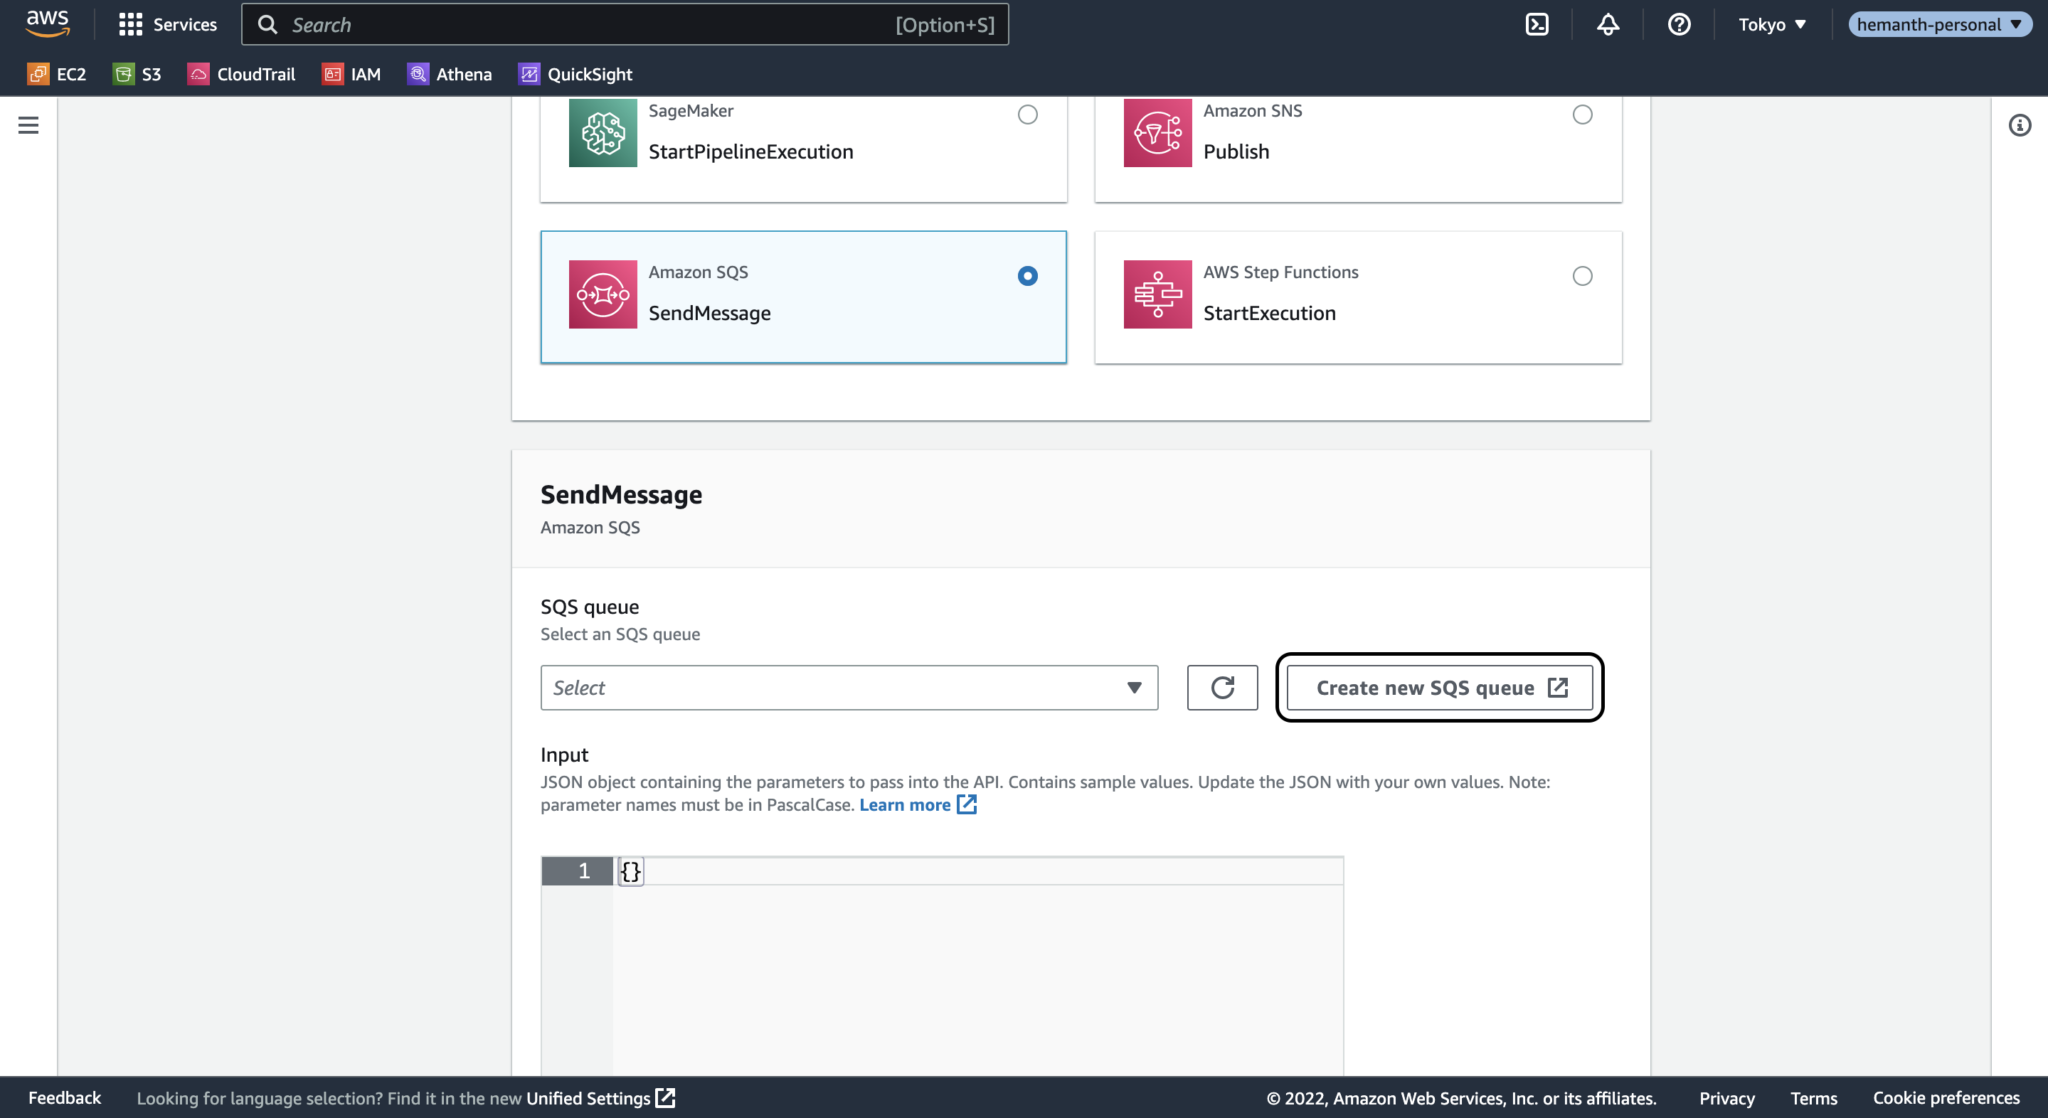Open the Athena favorite shortcut
2048x1118 pixels.
pos(449,73)
